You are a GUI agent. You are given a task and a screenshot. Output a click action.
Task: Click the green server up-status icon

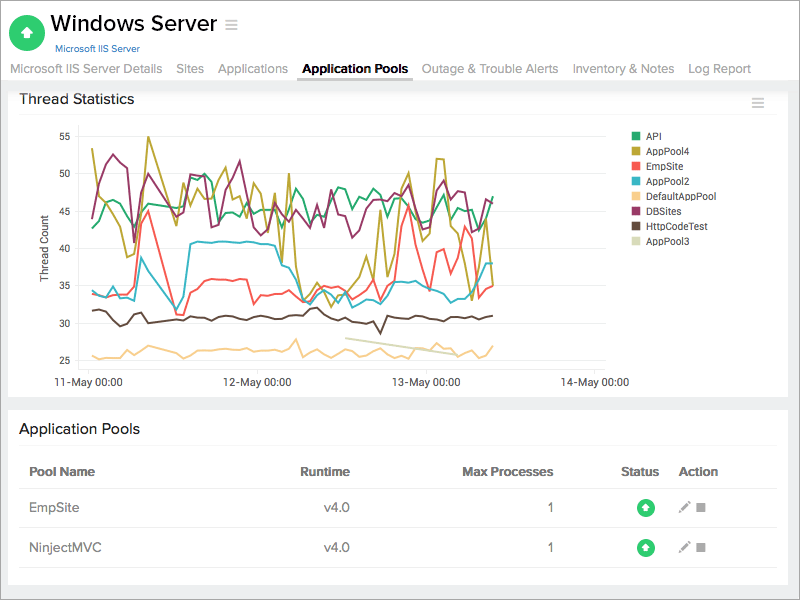pos(27,32)
